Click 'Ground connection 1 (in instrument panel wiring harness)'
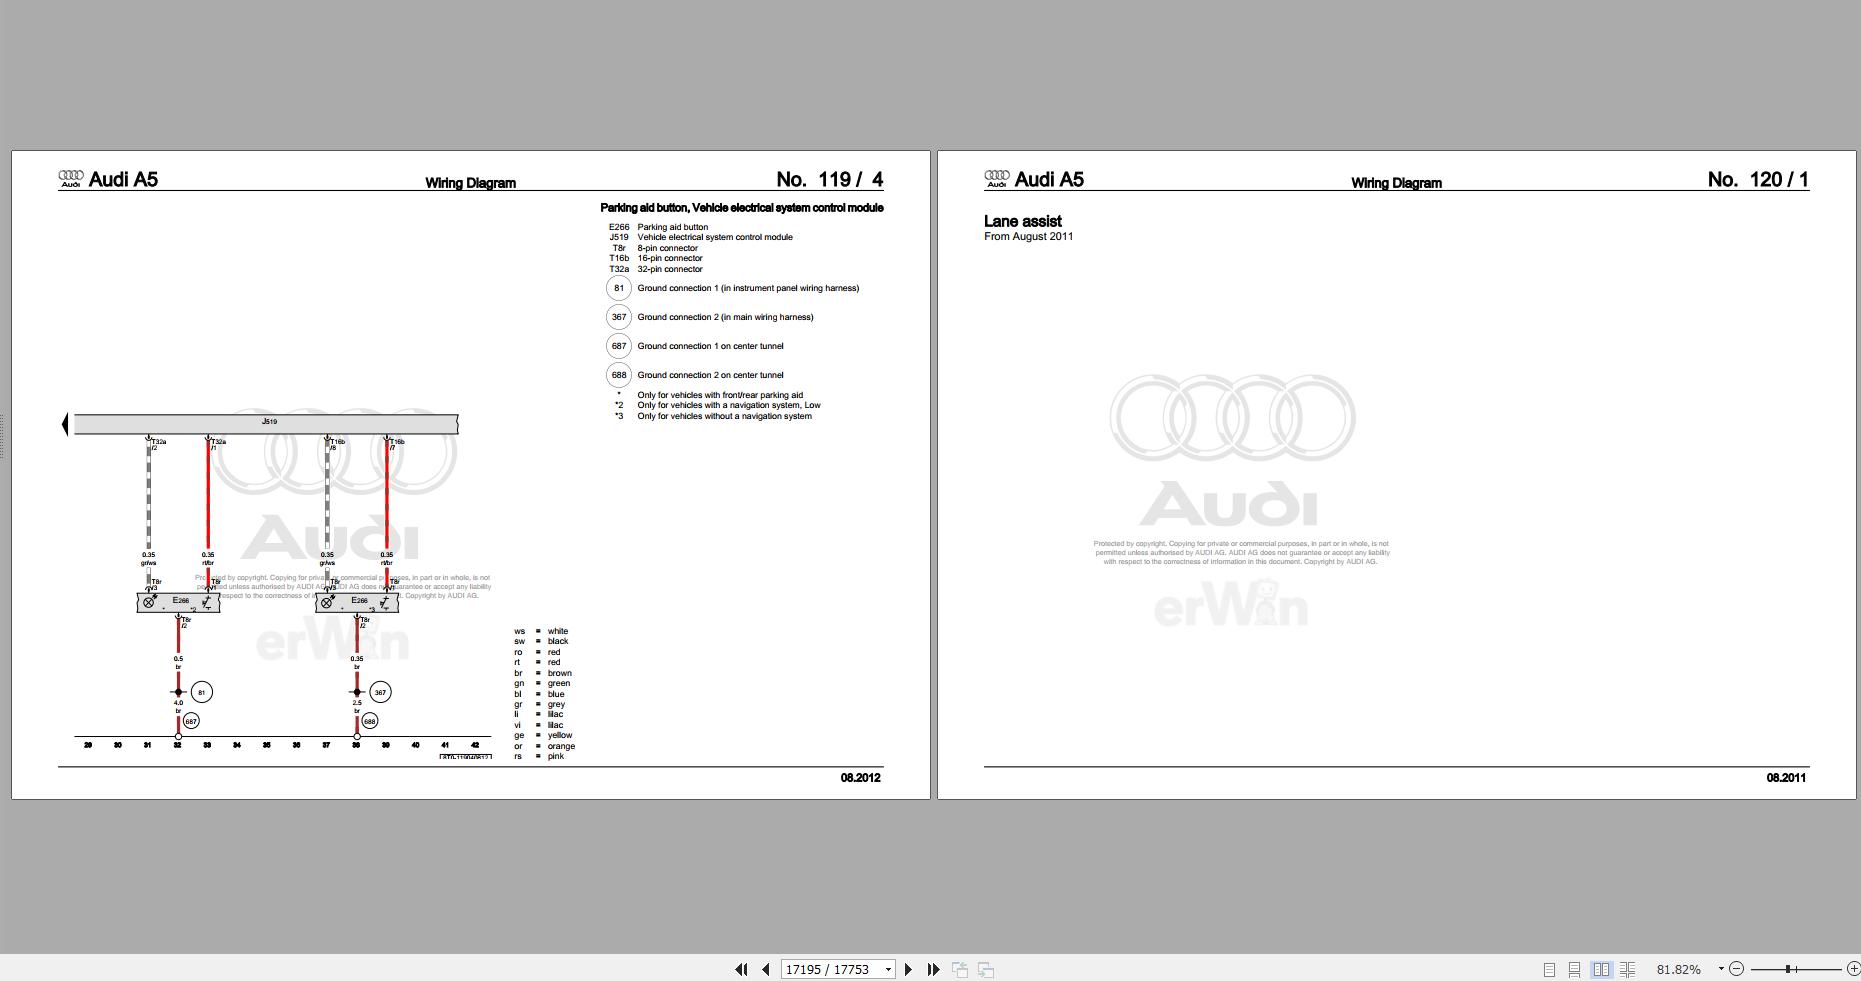The width and height of the screenshot is (1861, 981). (x=748, y=288)
